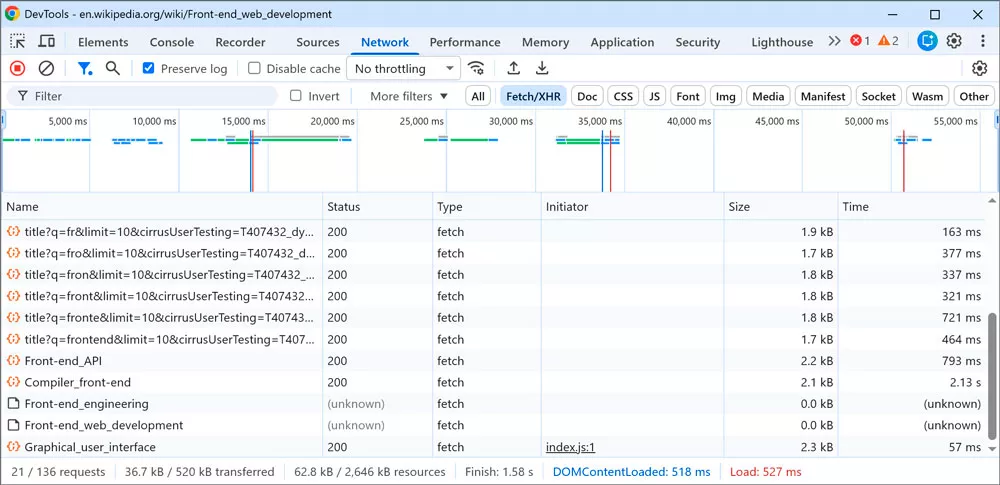Click the red error count badge
The height and width of the screenshot is (485, 1000).
[860, 41]
